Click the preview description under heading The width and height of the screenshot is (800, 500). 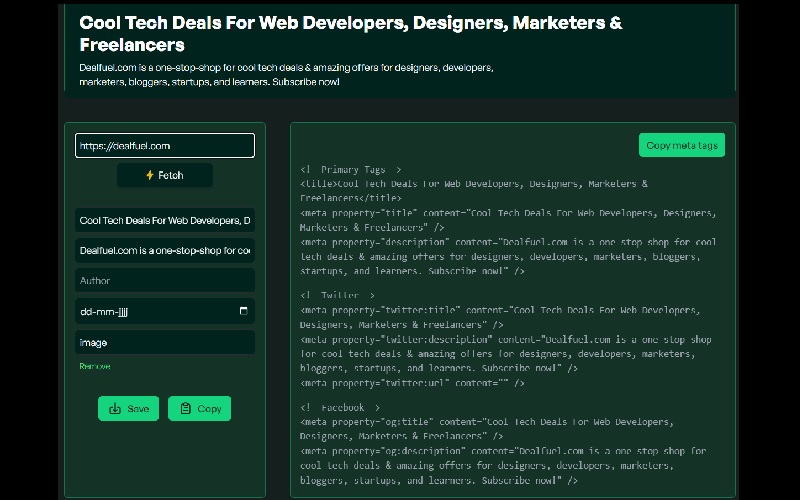click(x=286, y=74)
